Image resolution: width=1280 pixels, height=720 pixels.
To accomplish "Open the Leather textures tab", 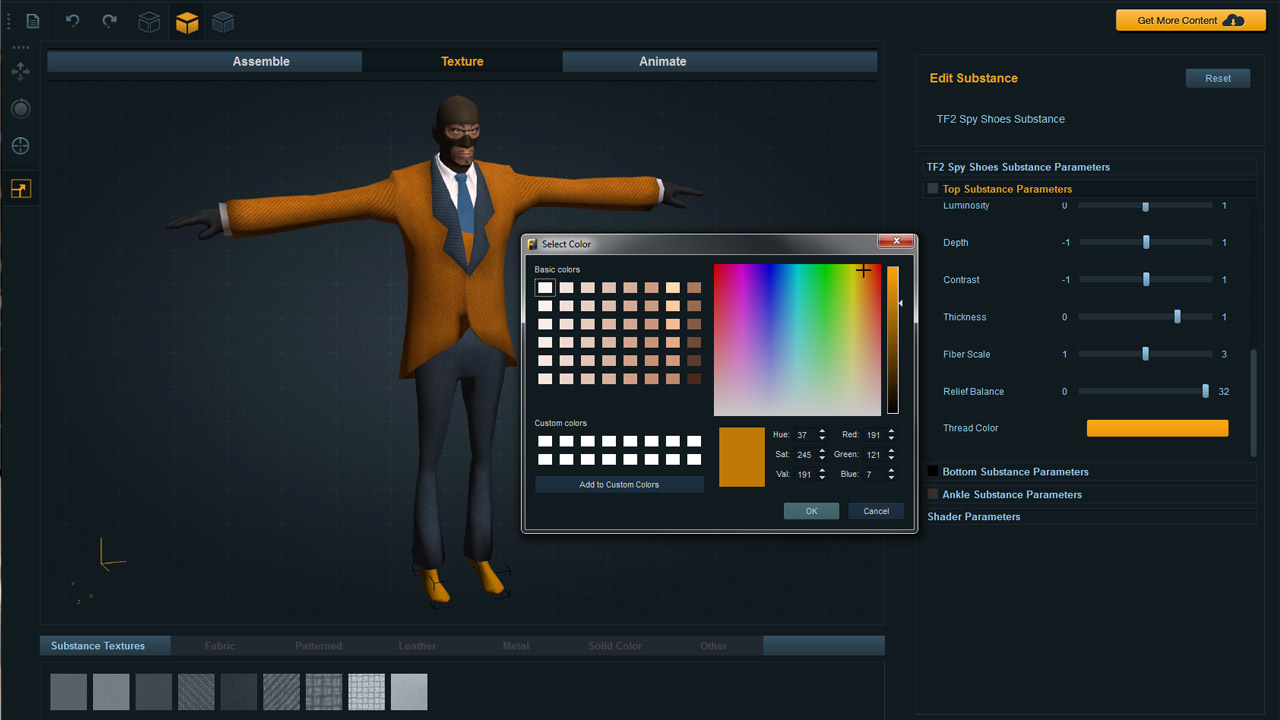I will click(x=417, y=646).
